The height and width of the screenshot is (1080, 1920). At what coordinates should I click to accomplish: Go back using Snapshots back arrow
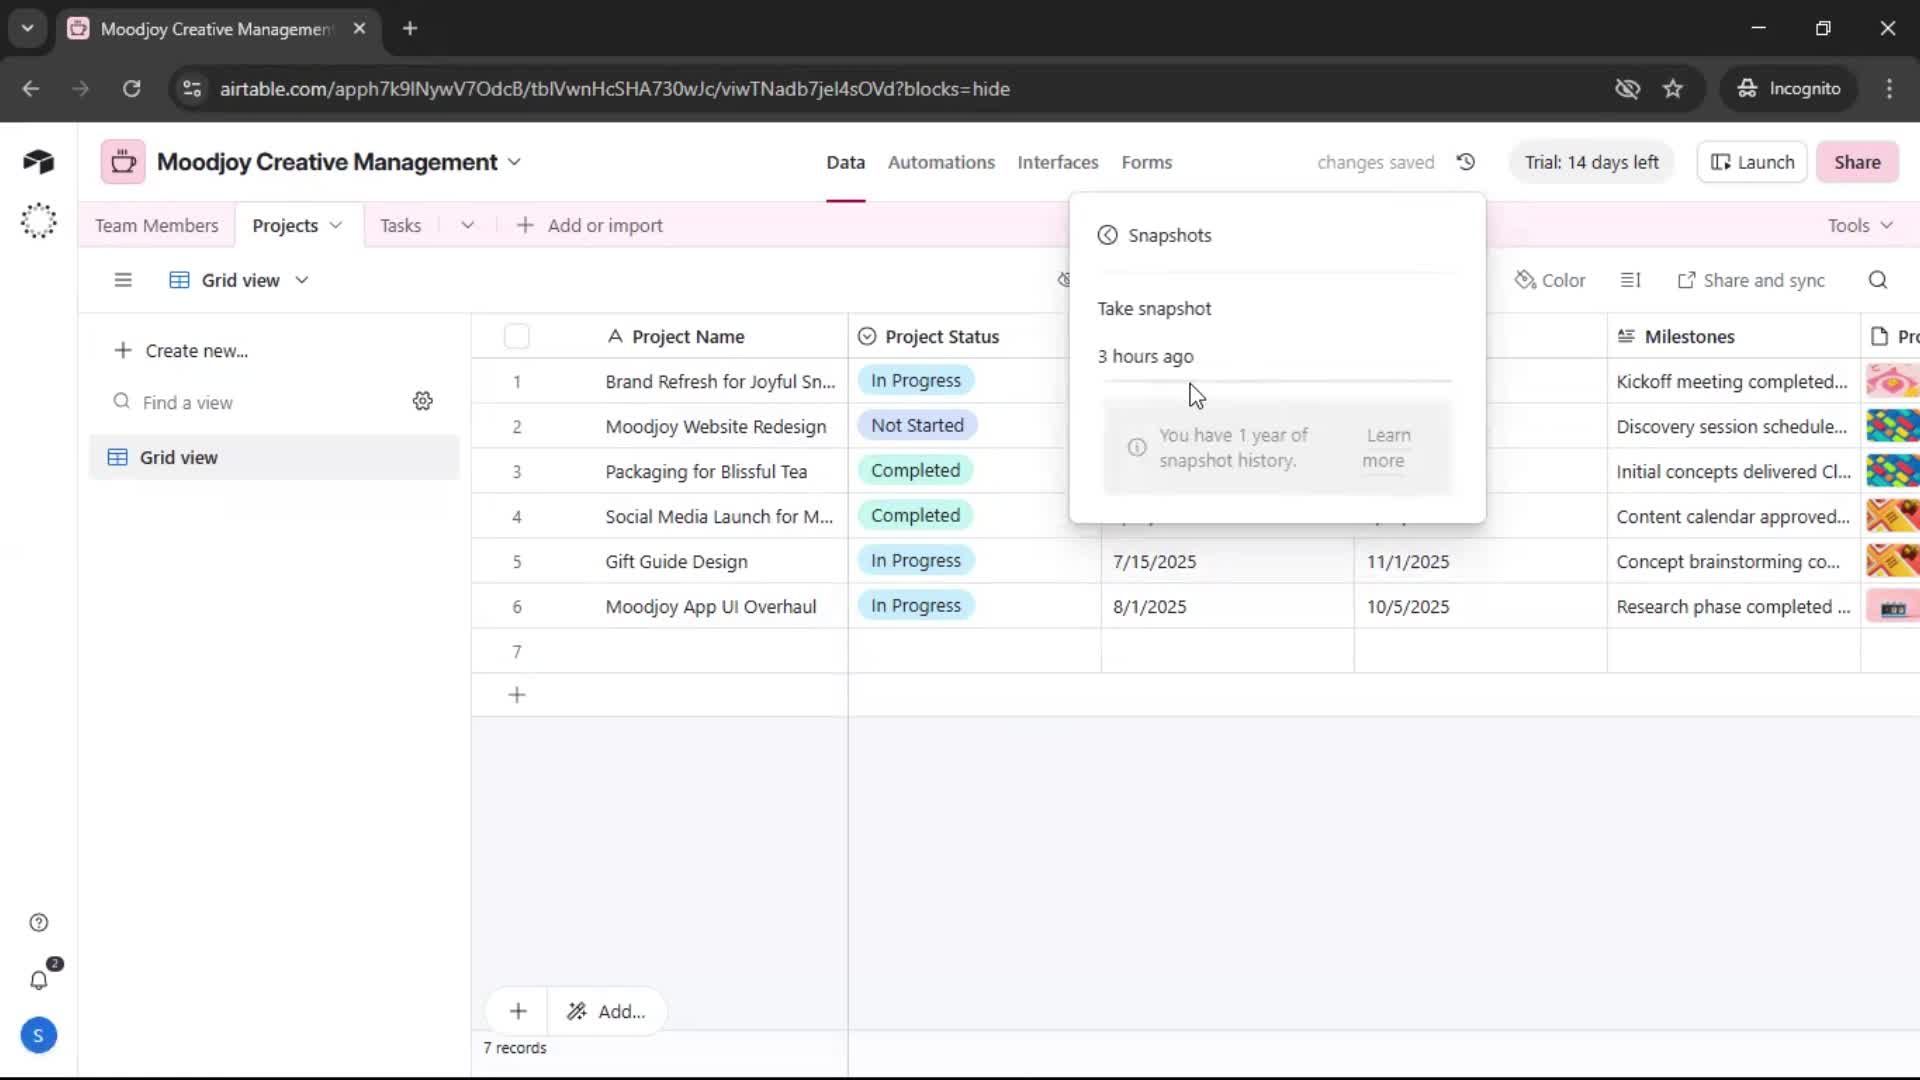click(1107, 235)
